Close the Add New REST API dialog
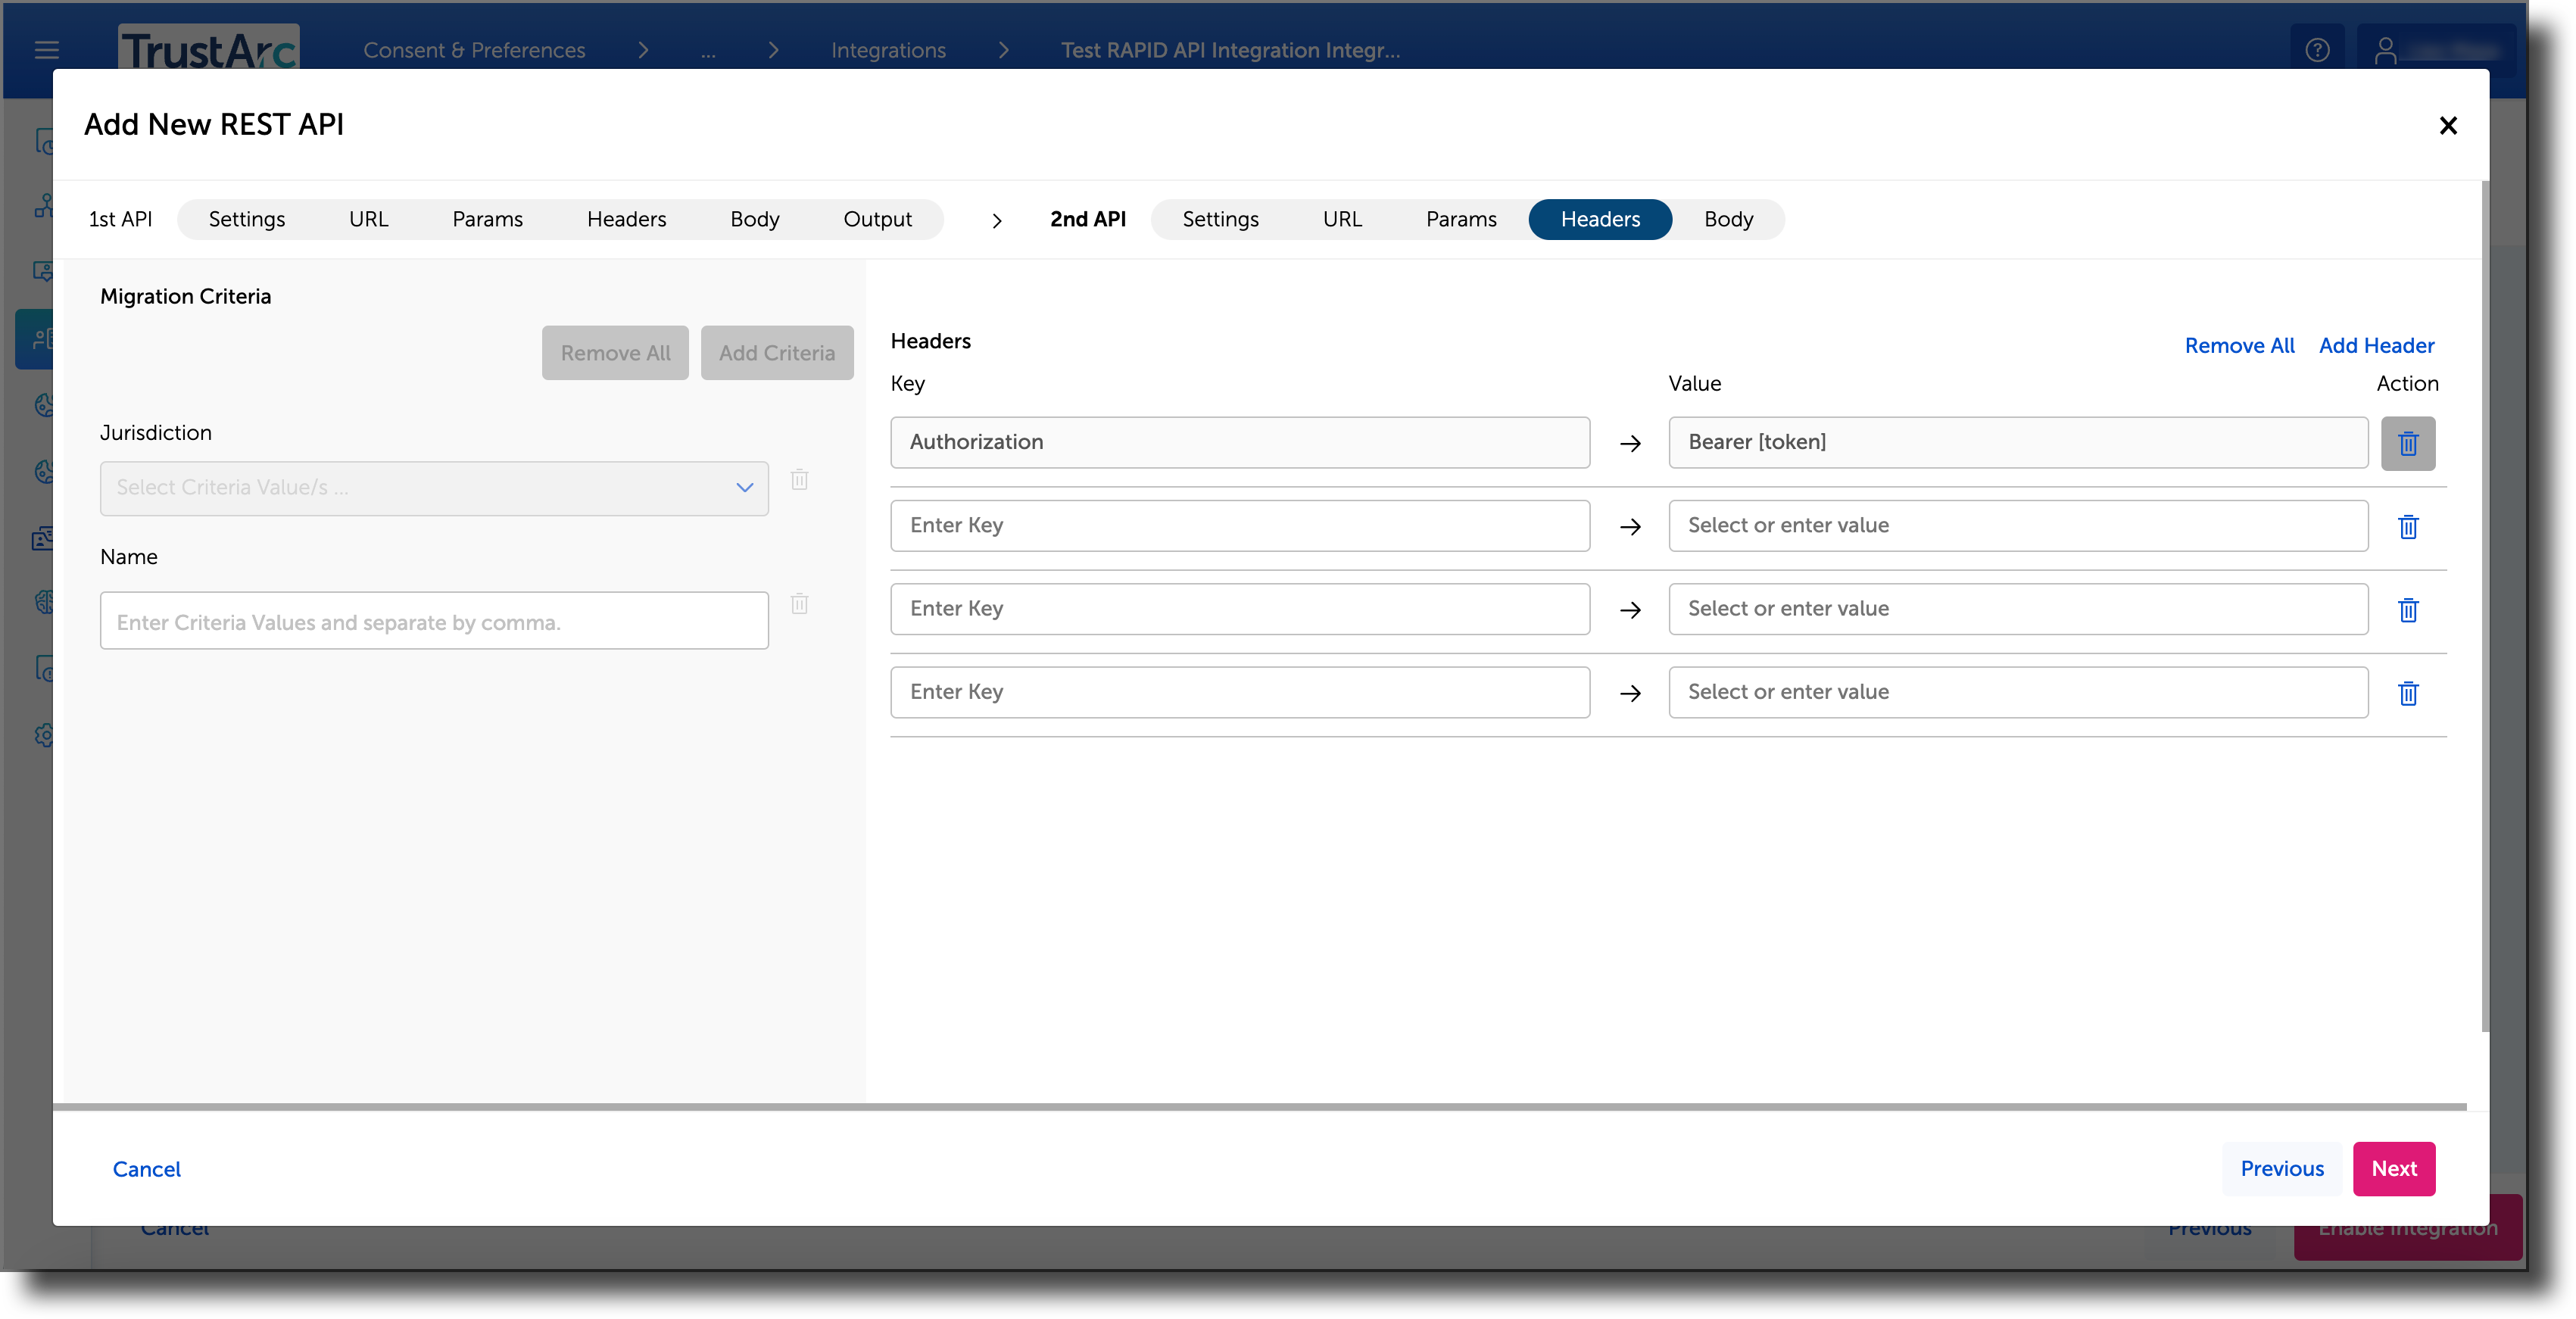 click(x=2447, y=125)
